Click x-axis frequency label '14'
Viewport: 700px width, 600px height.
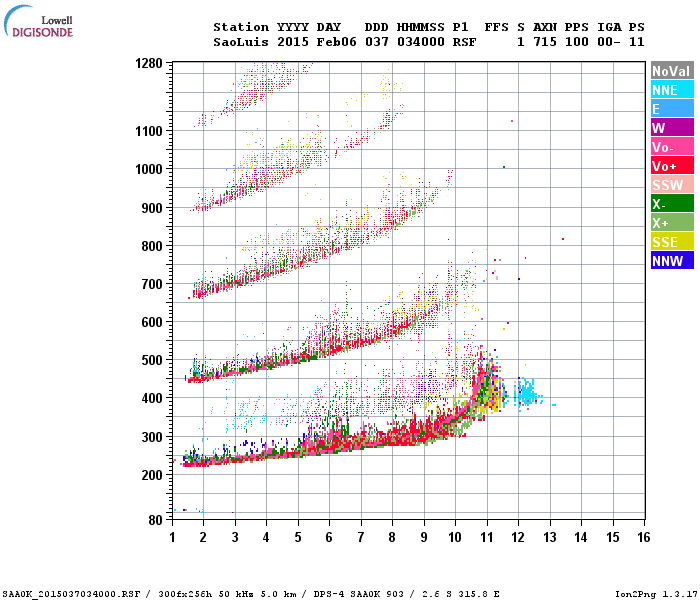(581, 537)
